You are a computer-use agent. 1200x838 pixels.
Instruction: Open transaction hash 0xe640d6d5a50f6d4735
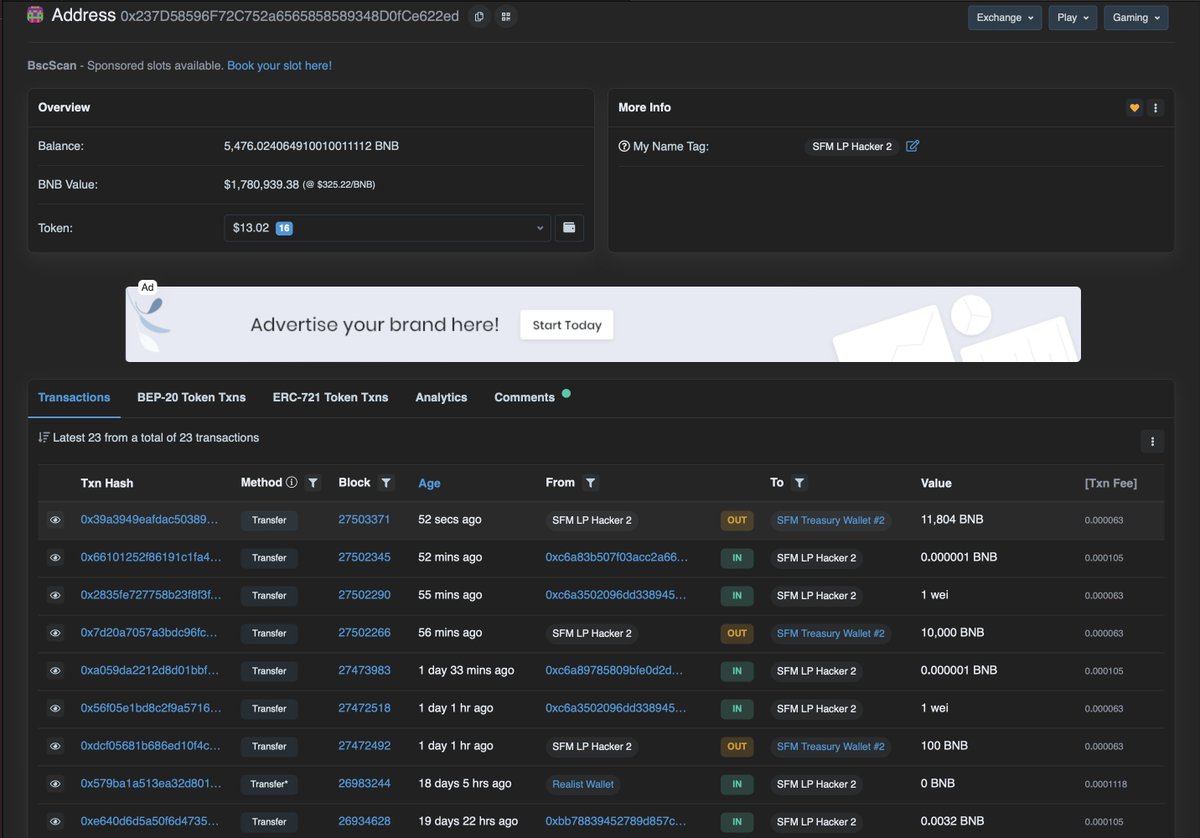click(149, 821)
